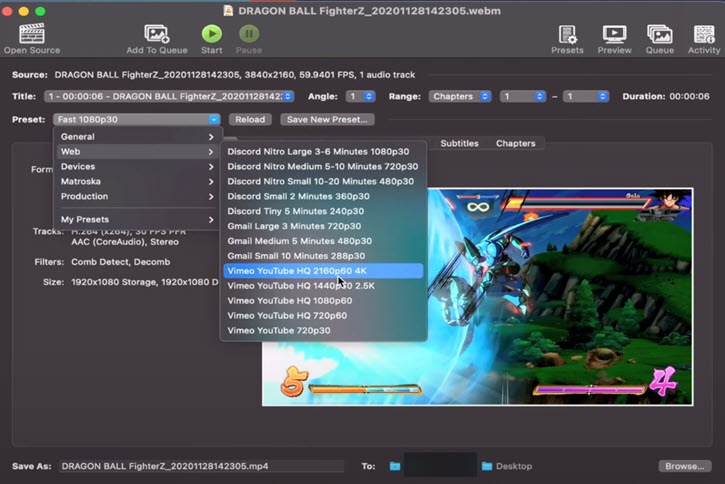Select Discord Nitro Small 10-20 Minutes 480p30
Viewport: 725px width, 484px height.
click(323, 181)
